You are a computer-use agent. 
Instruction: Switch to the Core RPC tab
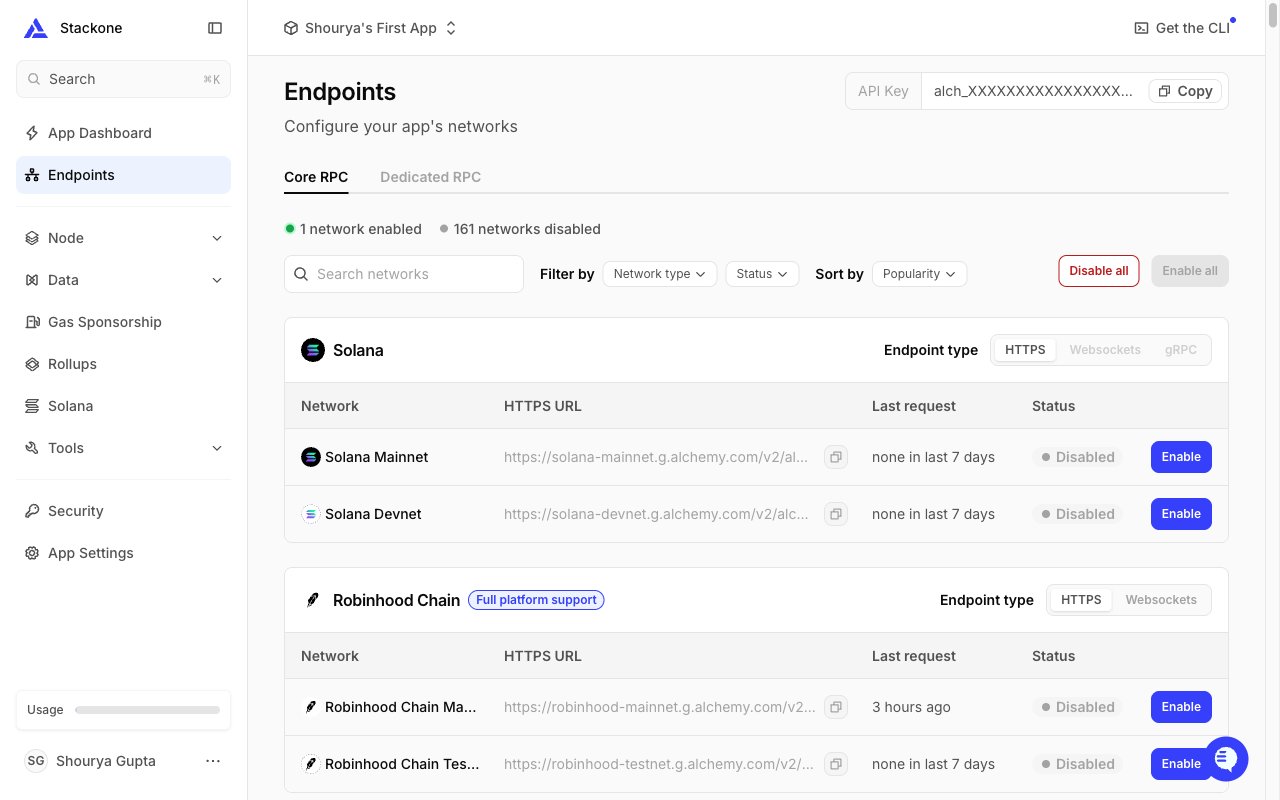click(316, 177)
